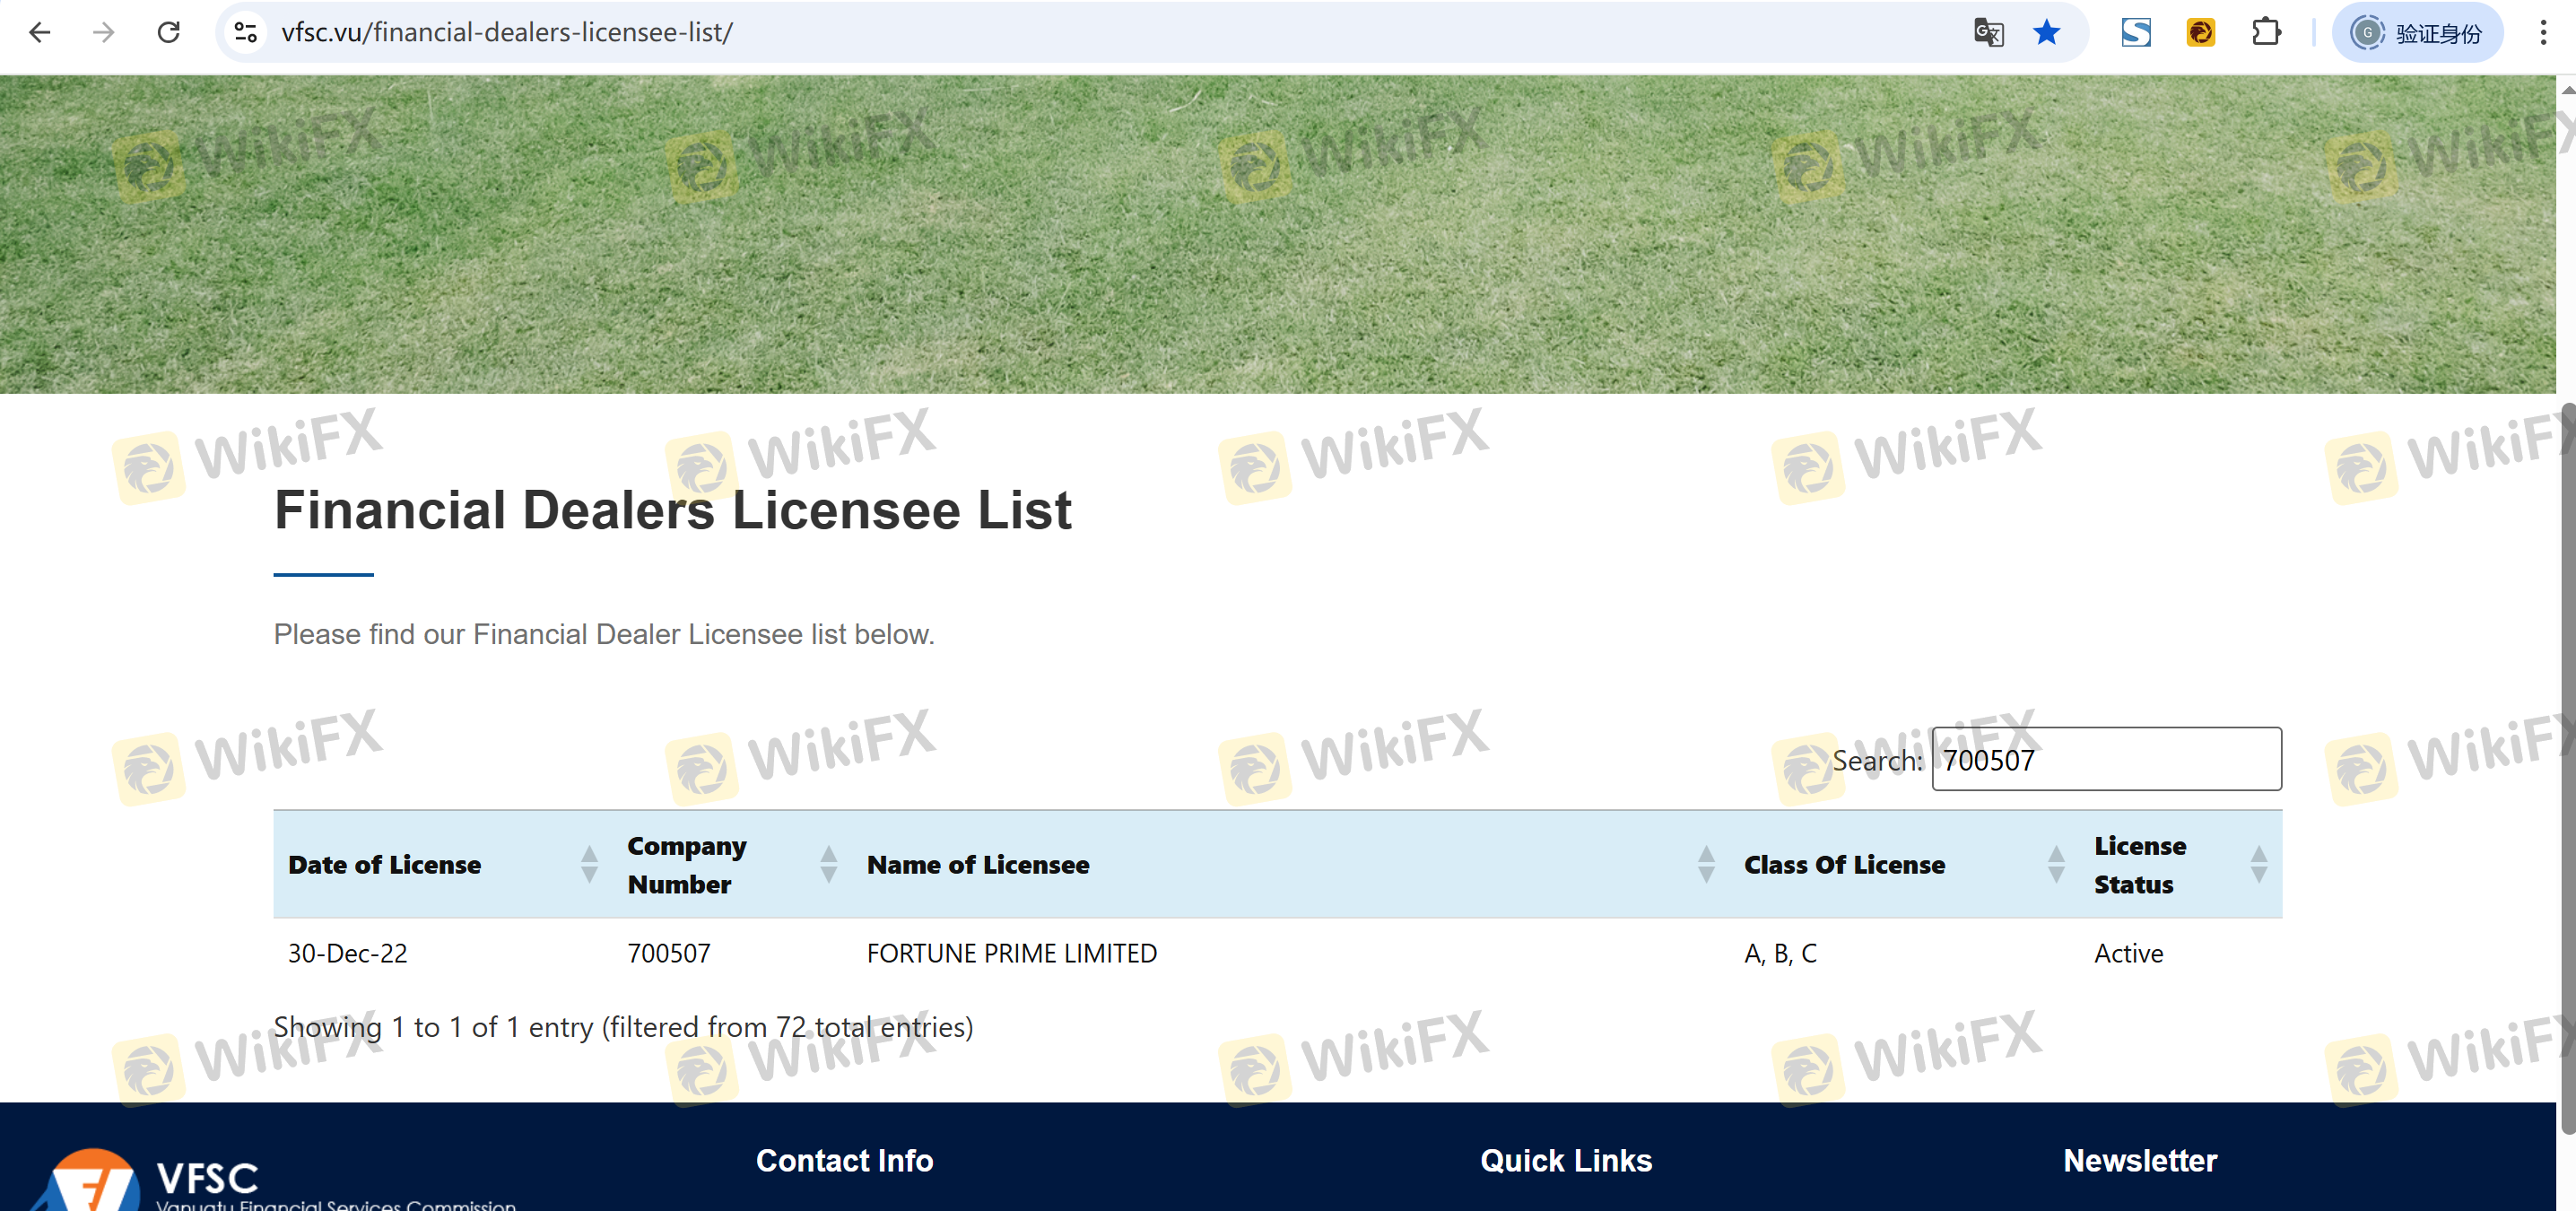
Task: Reload the VFSC page
Action: tap(169, 32)
